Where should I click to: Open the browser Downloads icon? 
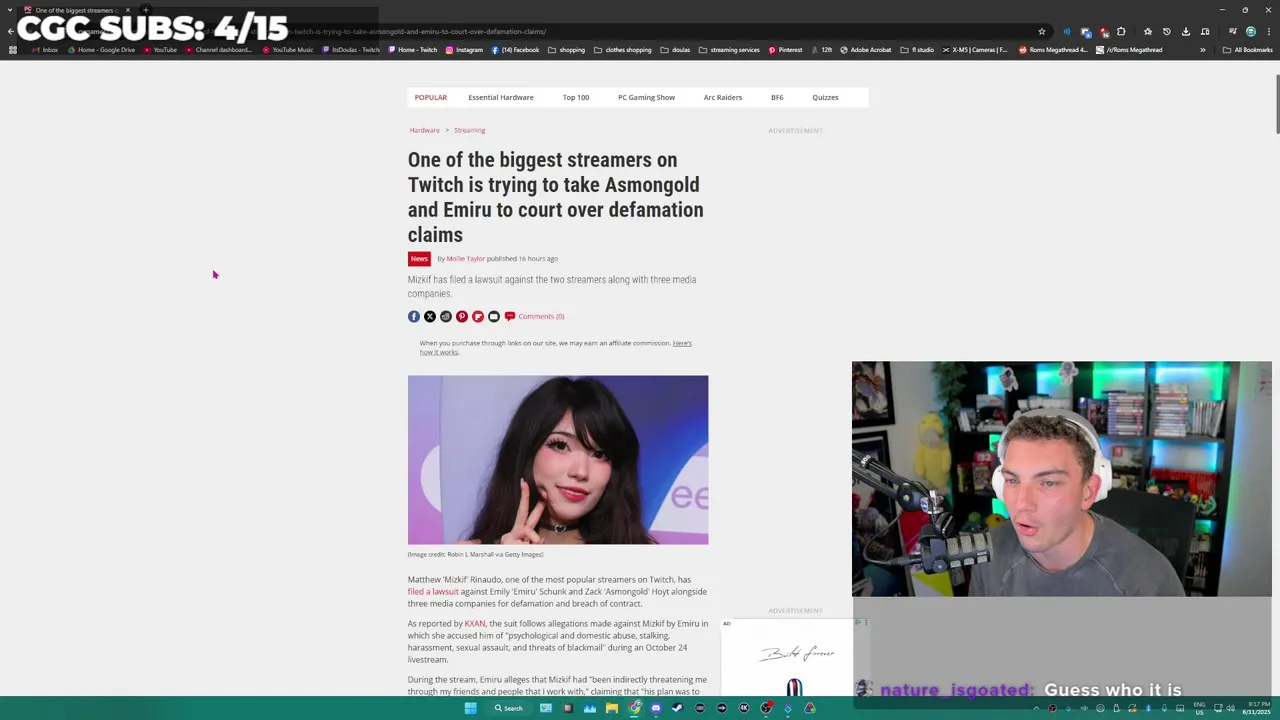click(1186, 32)
